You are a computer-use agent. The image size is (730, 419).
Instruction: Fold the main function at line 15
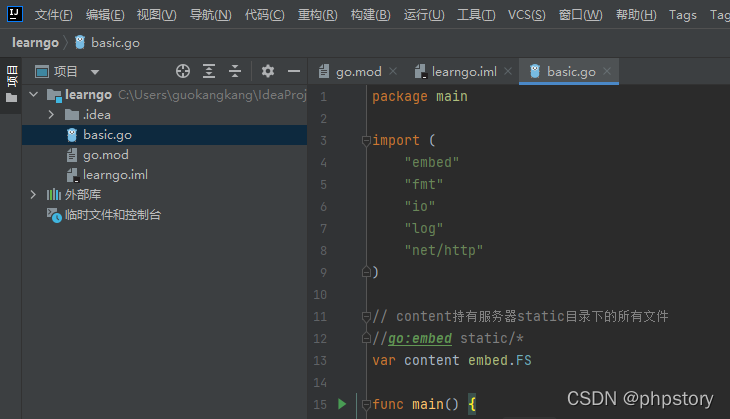(366, 404)
